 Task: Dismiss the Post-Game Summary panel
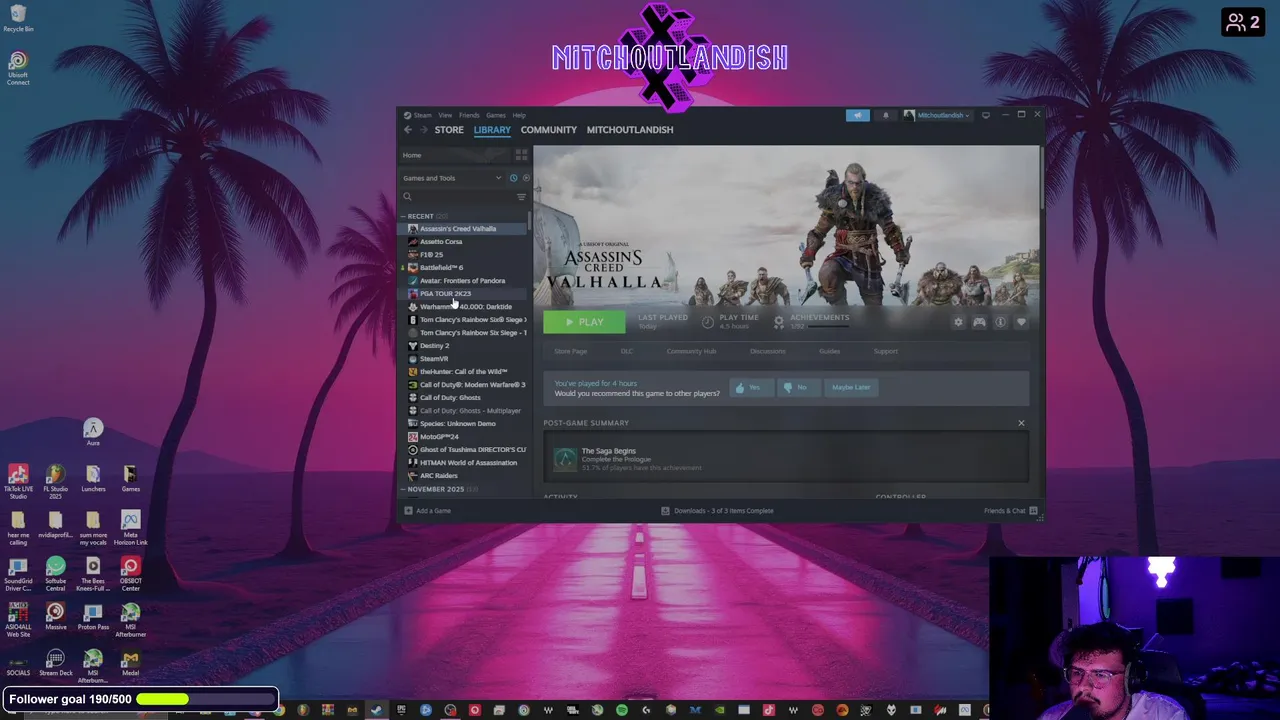1021,423
